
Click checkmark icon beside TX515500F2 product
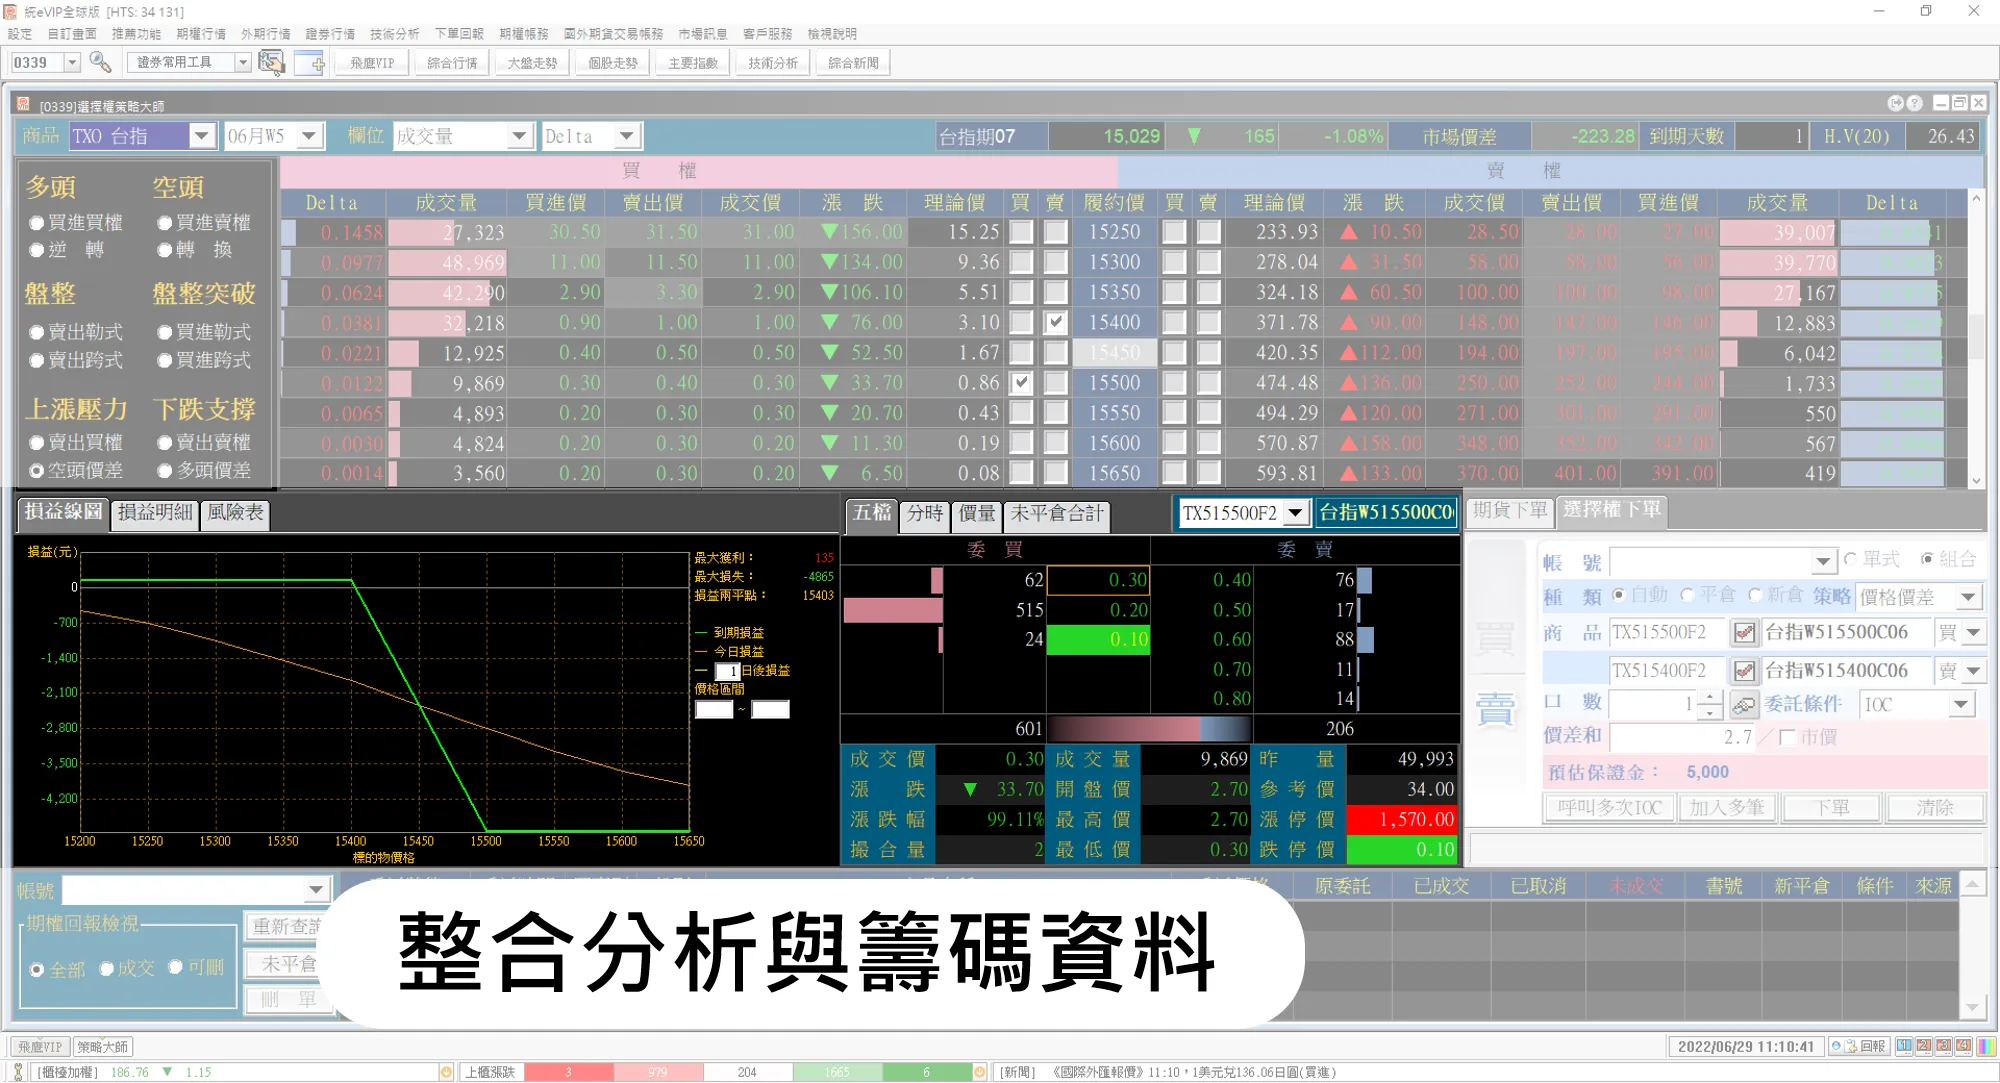1744,632
